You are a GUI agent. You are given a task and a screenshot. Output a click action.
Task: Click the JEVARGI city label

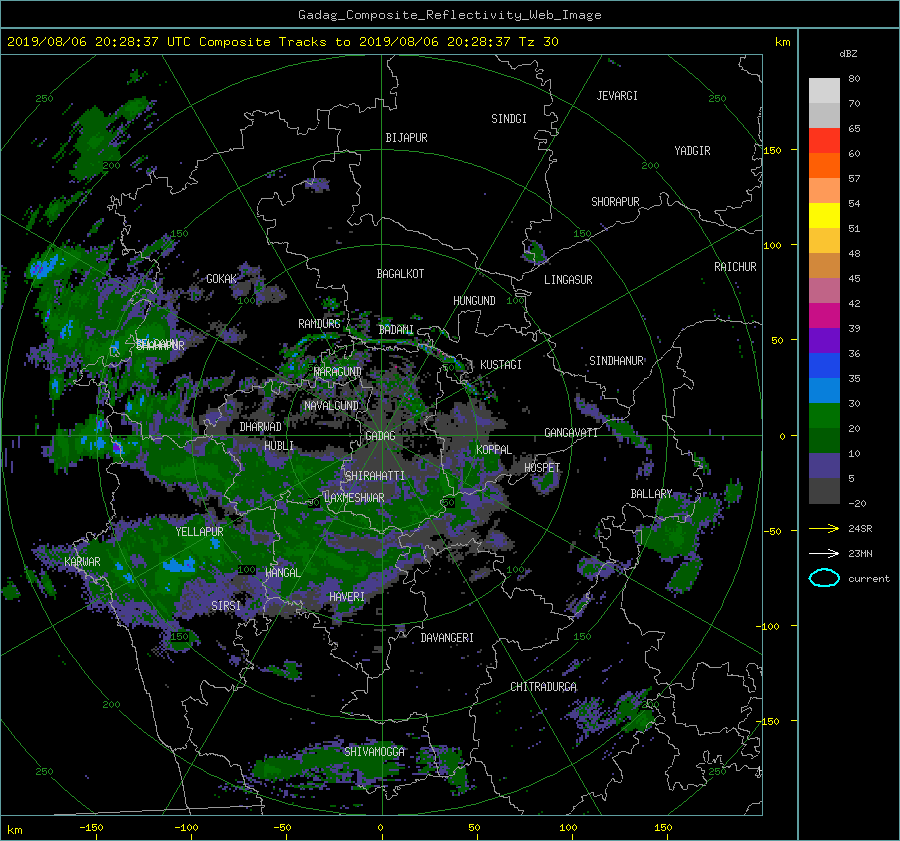[617, 96]
